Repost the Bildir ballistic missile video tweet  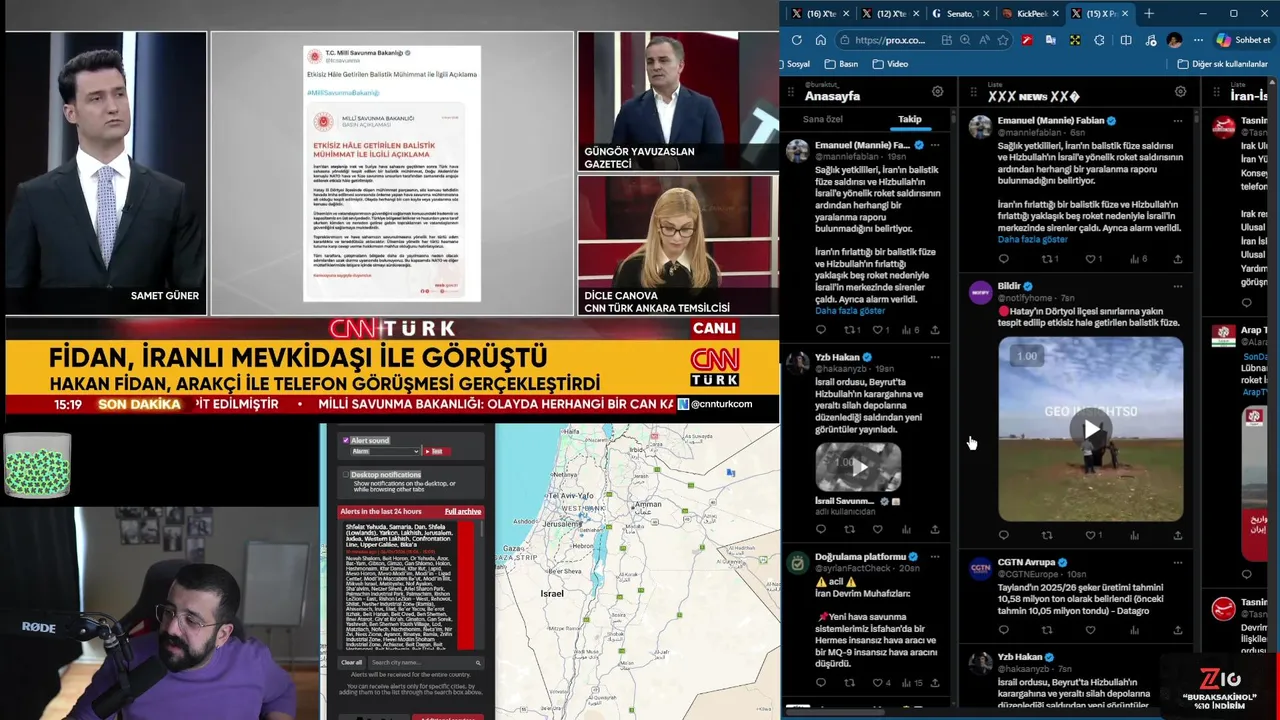[x=1047, y=535]
